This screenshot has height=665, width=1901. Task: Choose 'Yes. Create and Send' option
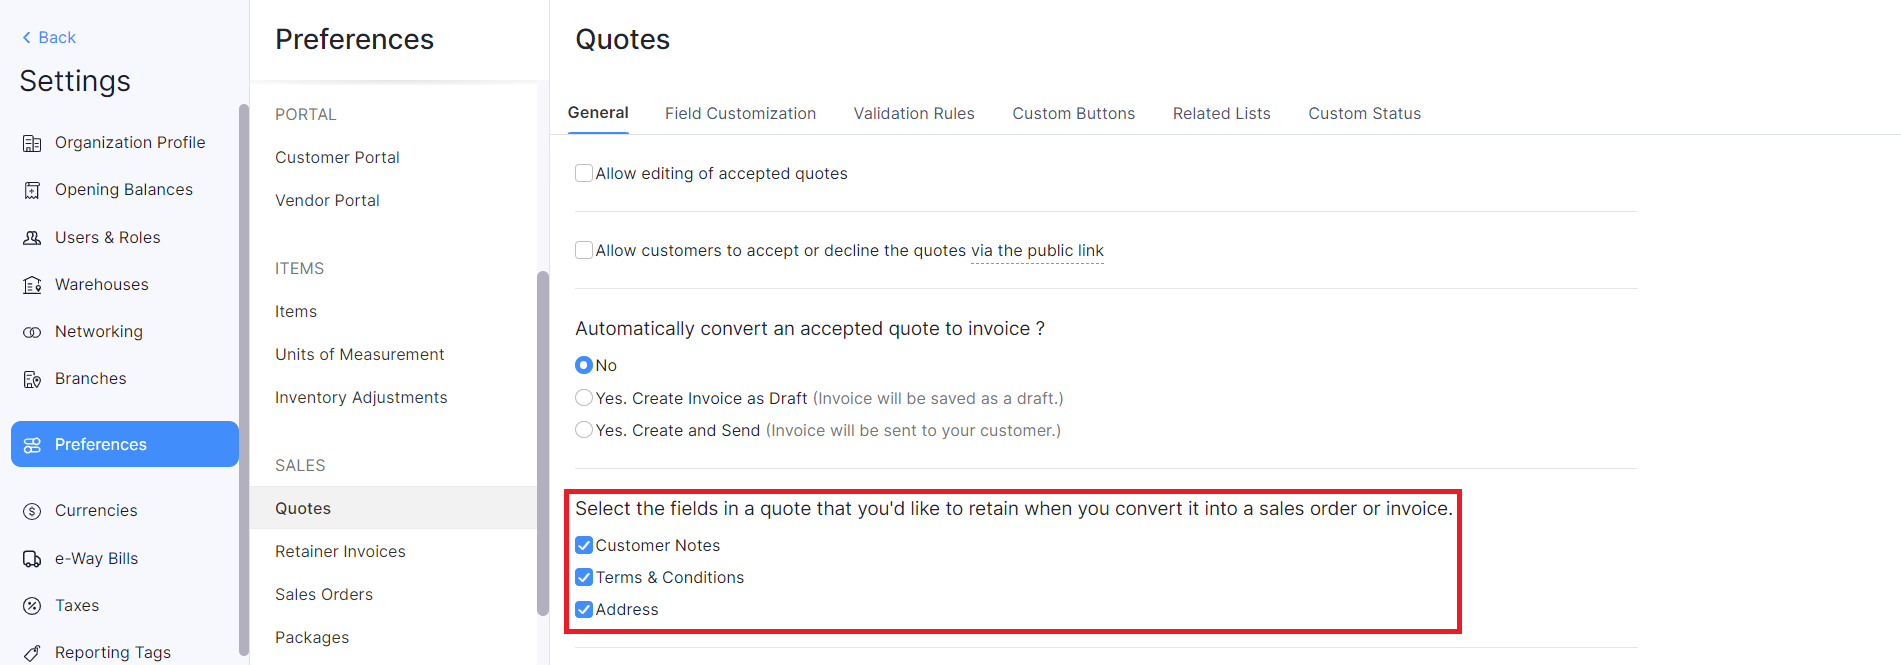(584, 429)
